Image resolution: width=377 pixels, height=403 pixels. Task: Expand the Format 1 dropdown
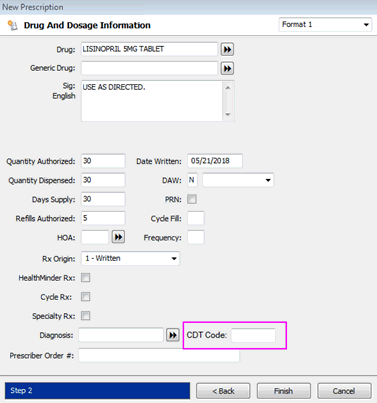[325, 25]
